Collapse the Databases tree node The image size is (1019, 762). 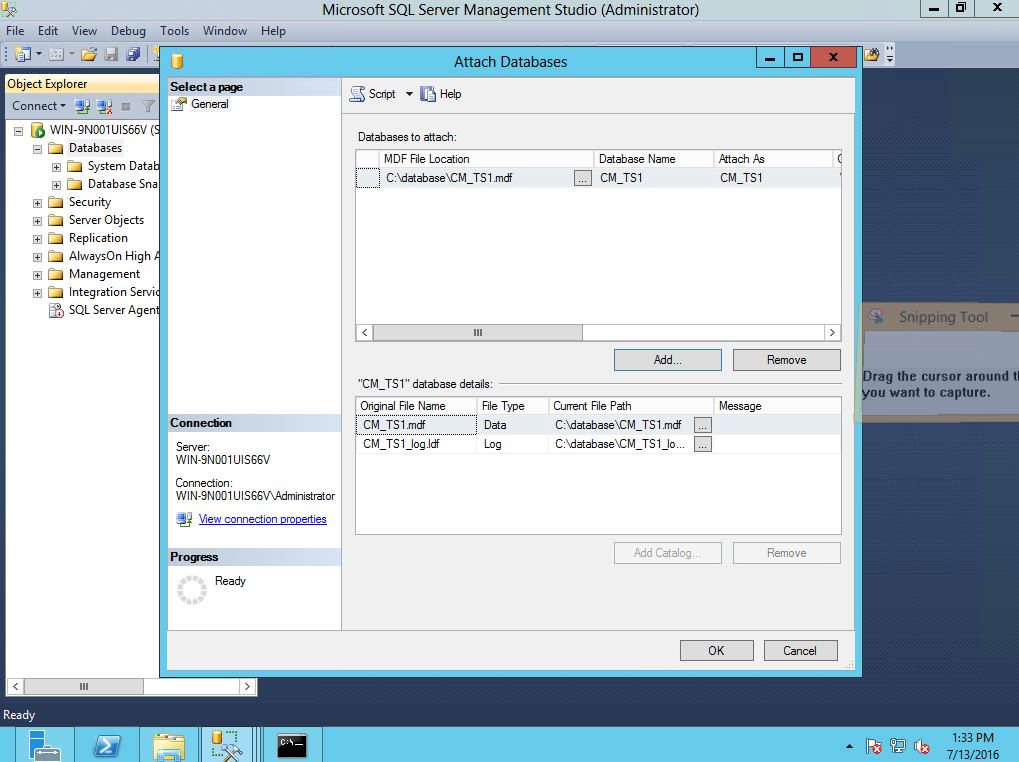(38, 149)
